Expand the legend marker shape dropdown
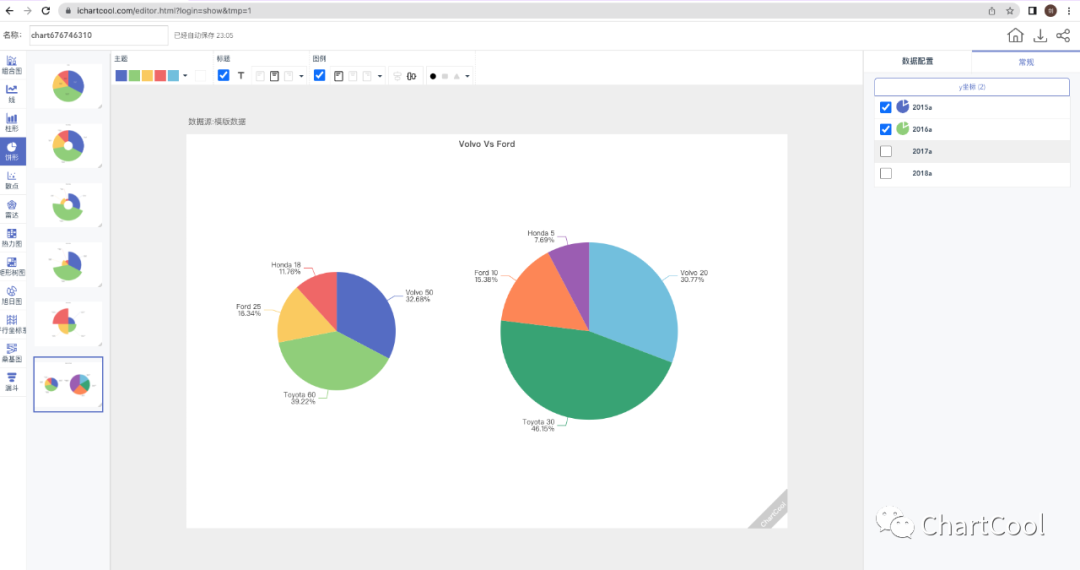The height and width of the screenshot is (570, 1080). (468, 76)
